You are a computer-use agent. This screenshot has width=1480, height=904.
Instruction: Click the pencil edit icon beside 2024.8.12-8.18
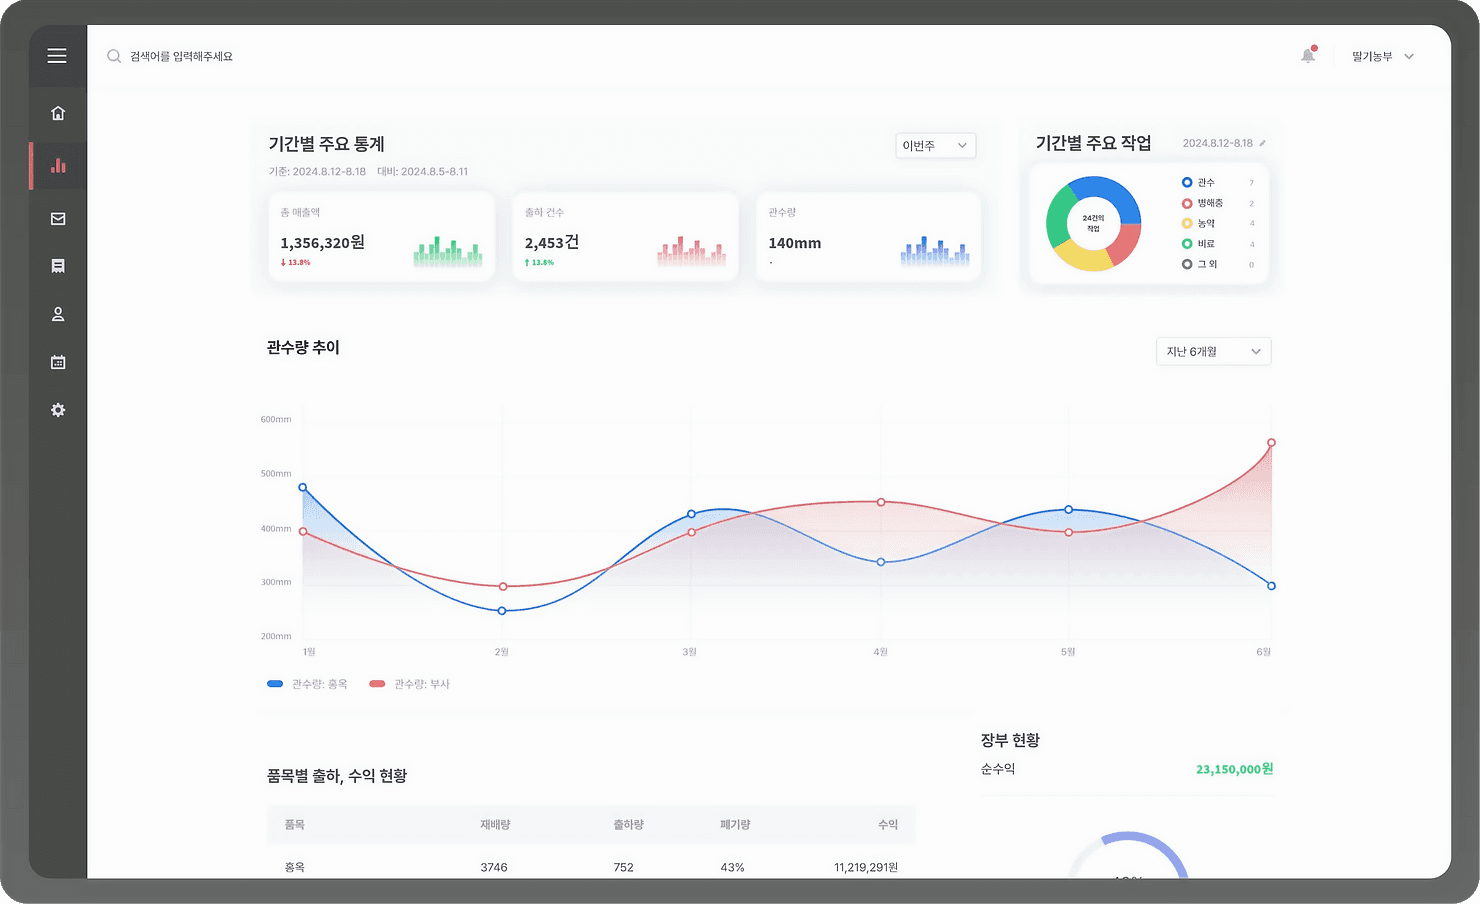(1262, 143)
